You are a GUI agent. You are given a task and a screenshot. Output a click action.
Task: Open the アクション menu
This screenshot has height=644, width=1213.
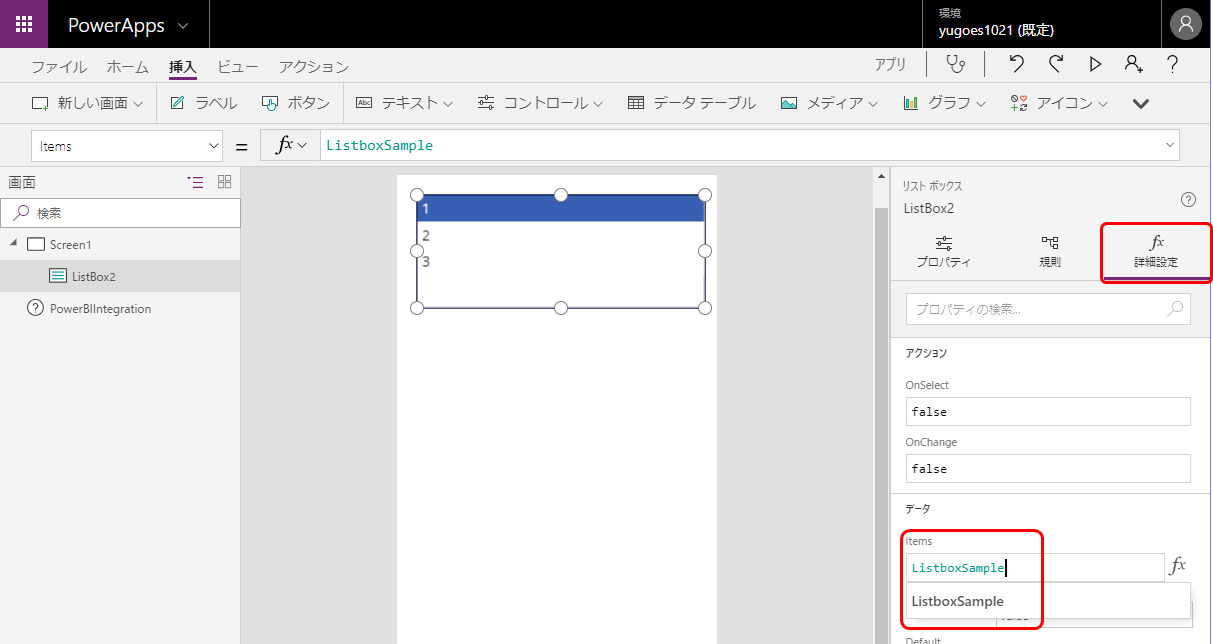[312, 66]
